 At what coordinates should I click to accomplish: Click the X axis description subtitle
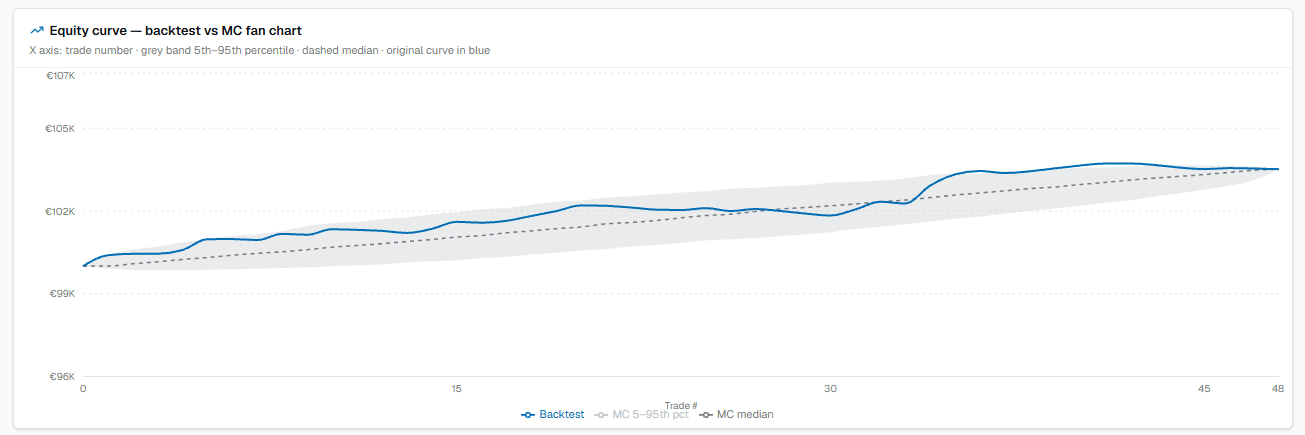pos(260,50)
